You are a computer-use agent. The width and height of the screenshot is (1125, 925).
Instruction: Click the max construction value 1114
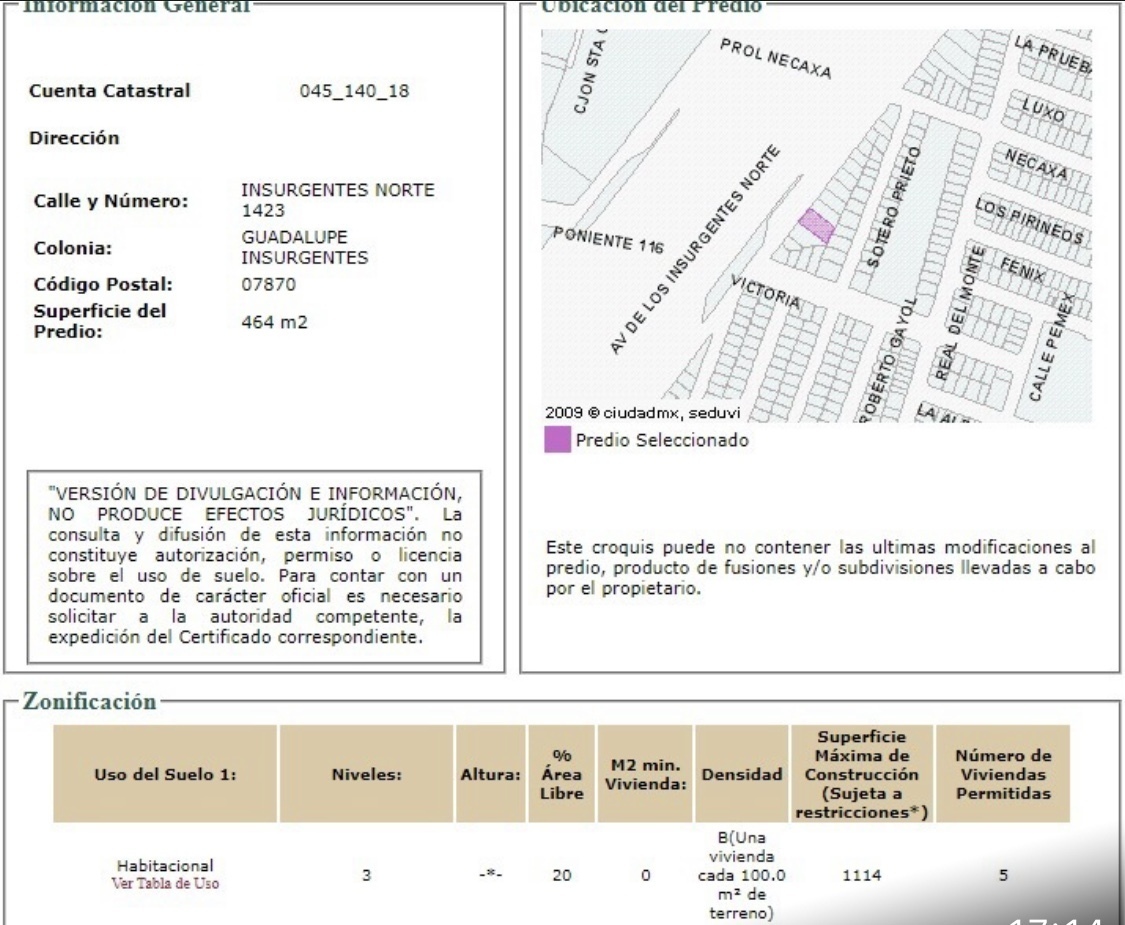pos(862,875)
